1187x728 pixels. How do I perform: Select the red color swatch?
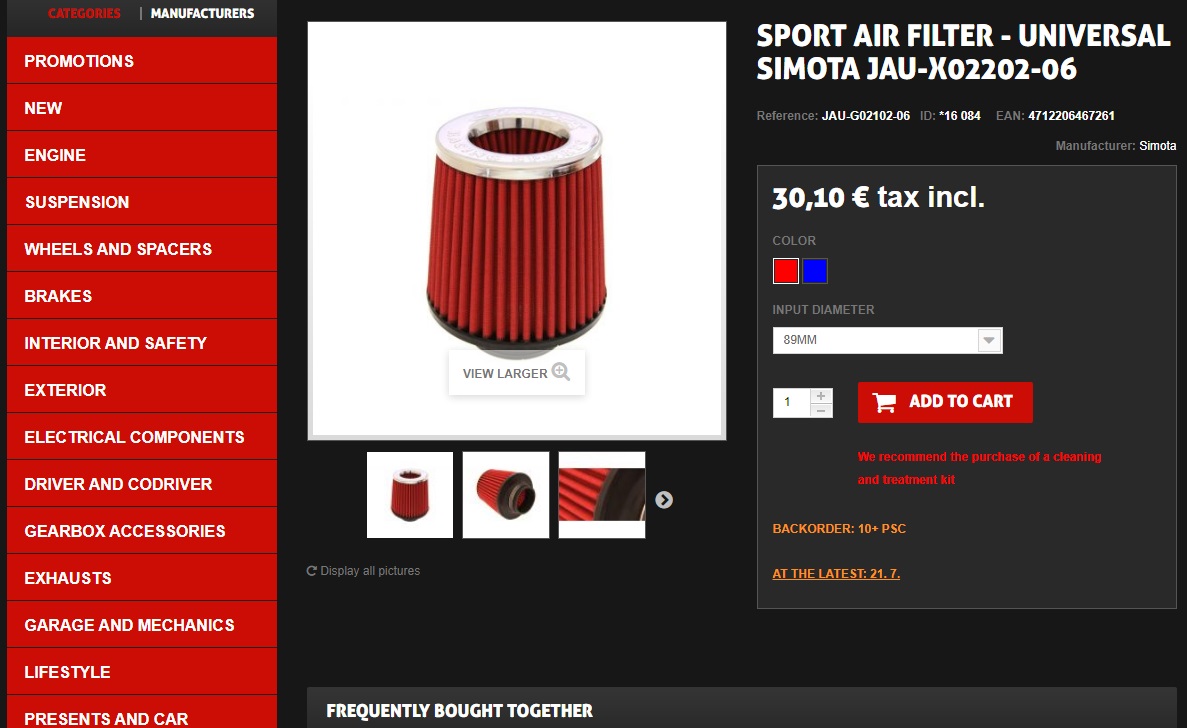[786, 271]
